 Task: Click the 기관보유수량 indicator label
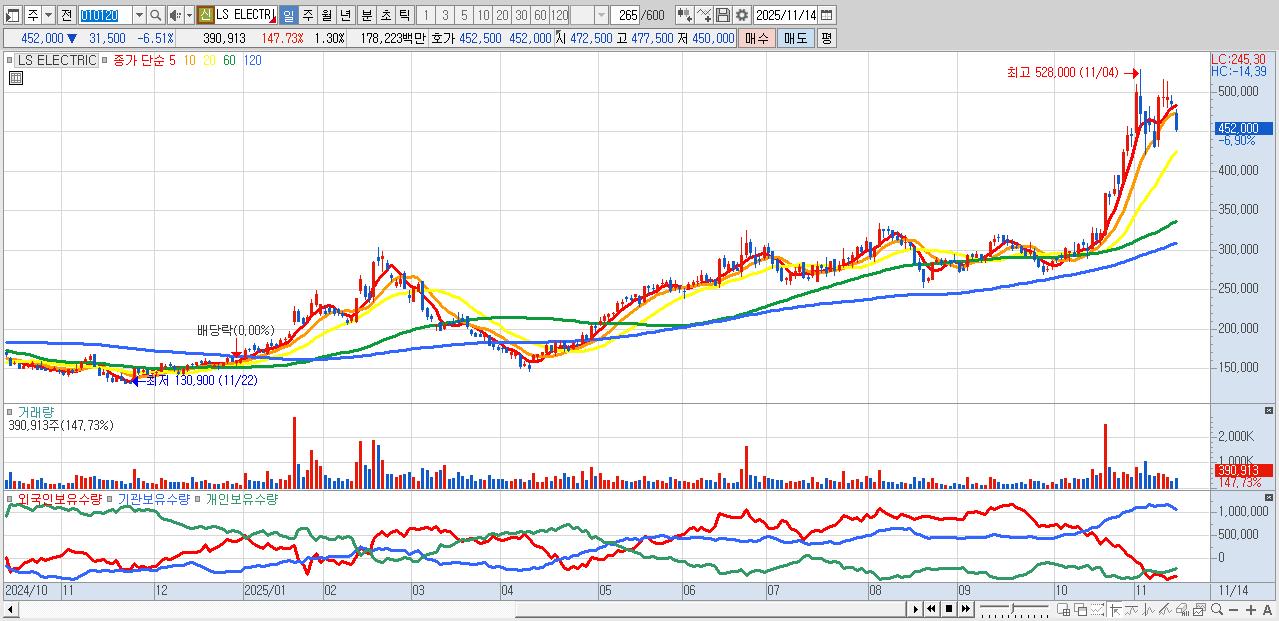[153, 498]
